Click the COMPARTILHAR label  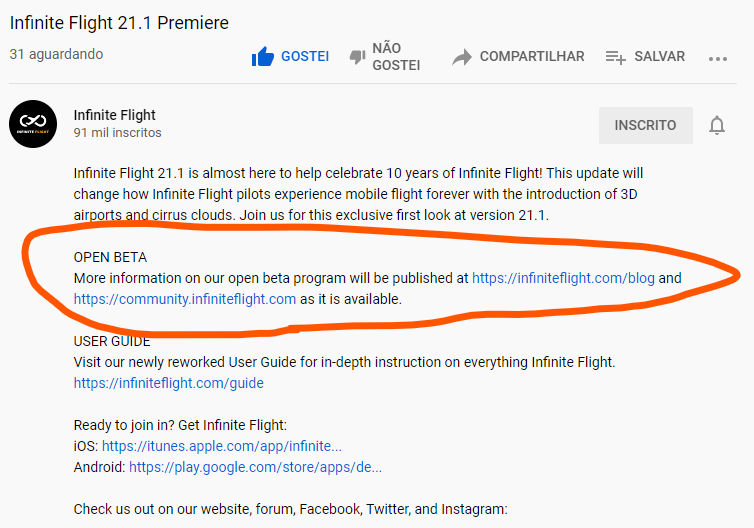tap(532, 57)
